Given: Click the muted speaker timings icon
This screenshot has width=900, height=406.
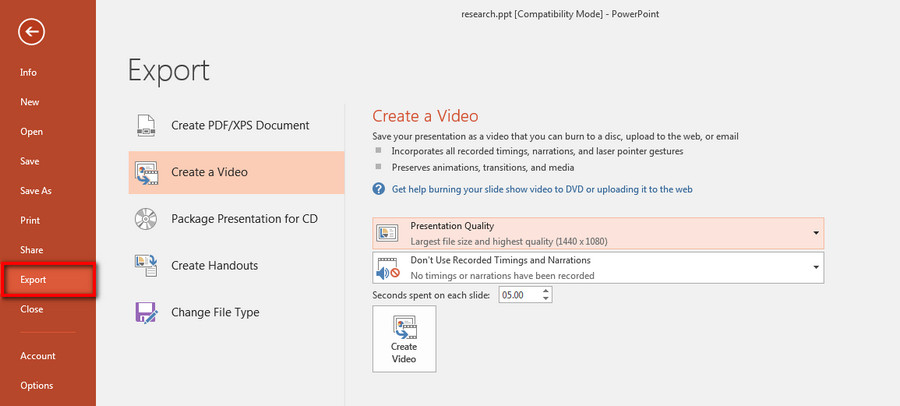Looking at the screenshot, I should pyautogui.click(x=387, y=268).
